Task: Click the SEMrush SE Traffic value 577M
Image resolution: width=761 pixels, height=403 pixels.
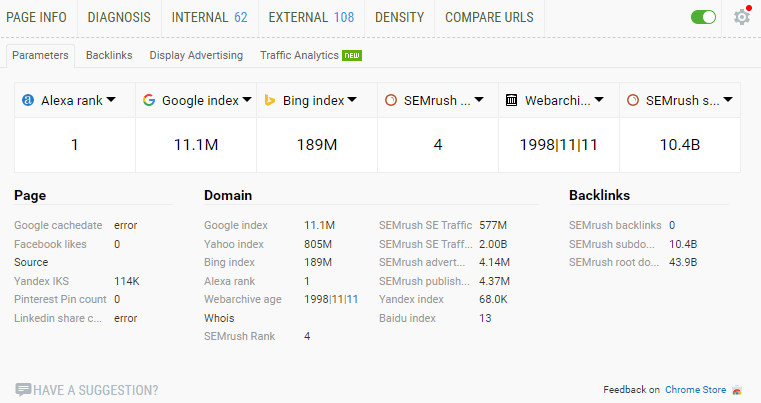Action: coord(493,225)
